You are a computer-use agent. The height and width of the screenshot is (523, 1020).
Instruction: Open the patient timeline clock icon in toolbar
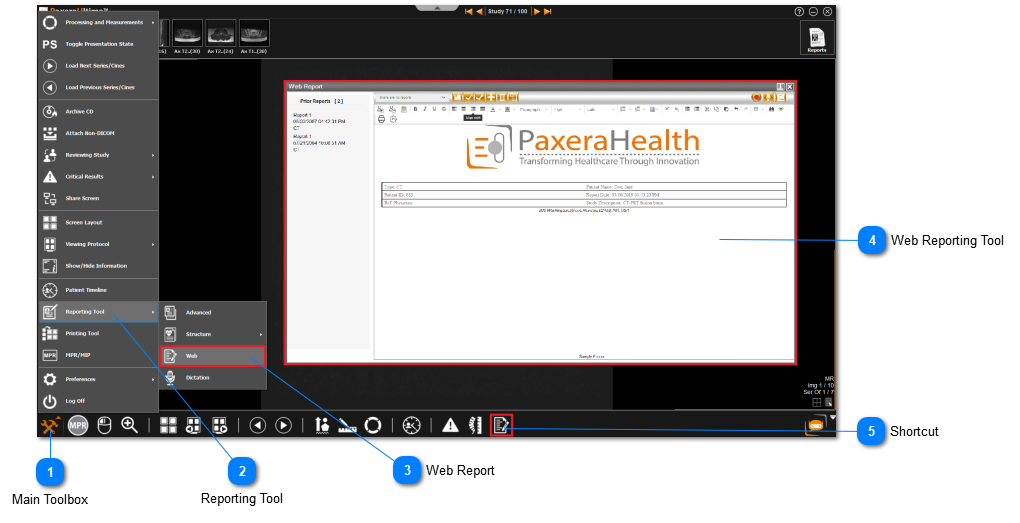pyautogui.click(x=411, y=425)
